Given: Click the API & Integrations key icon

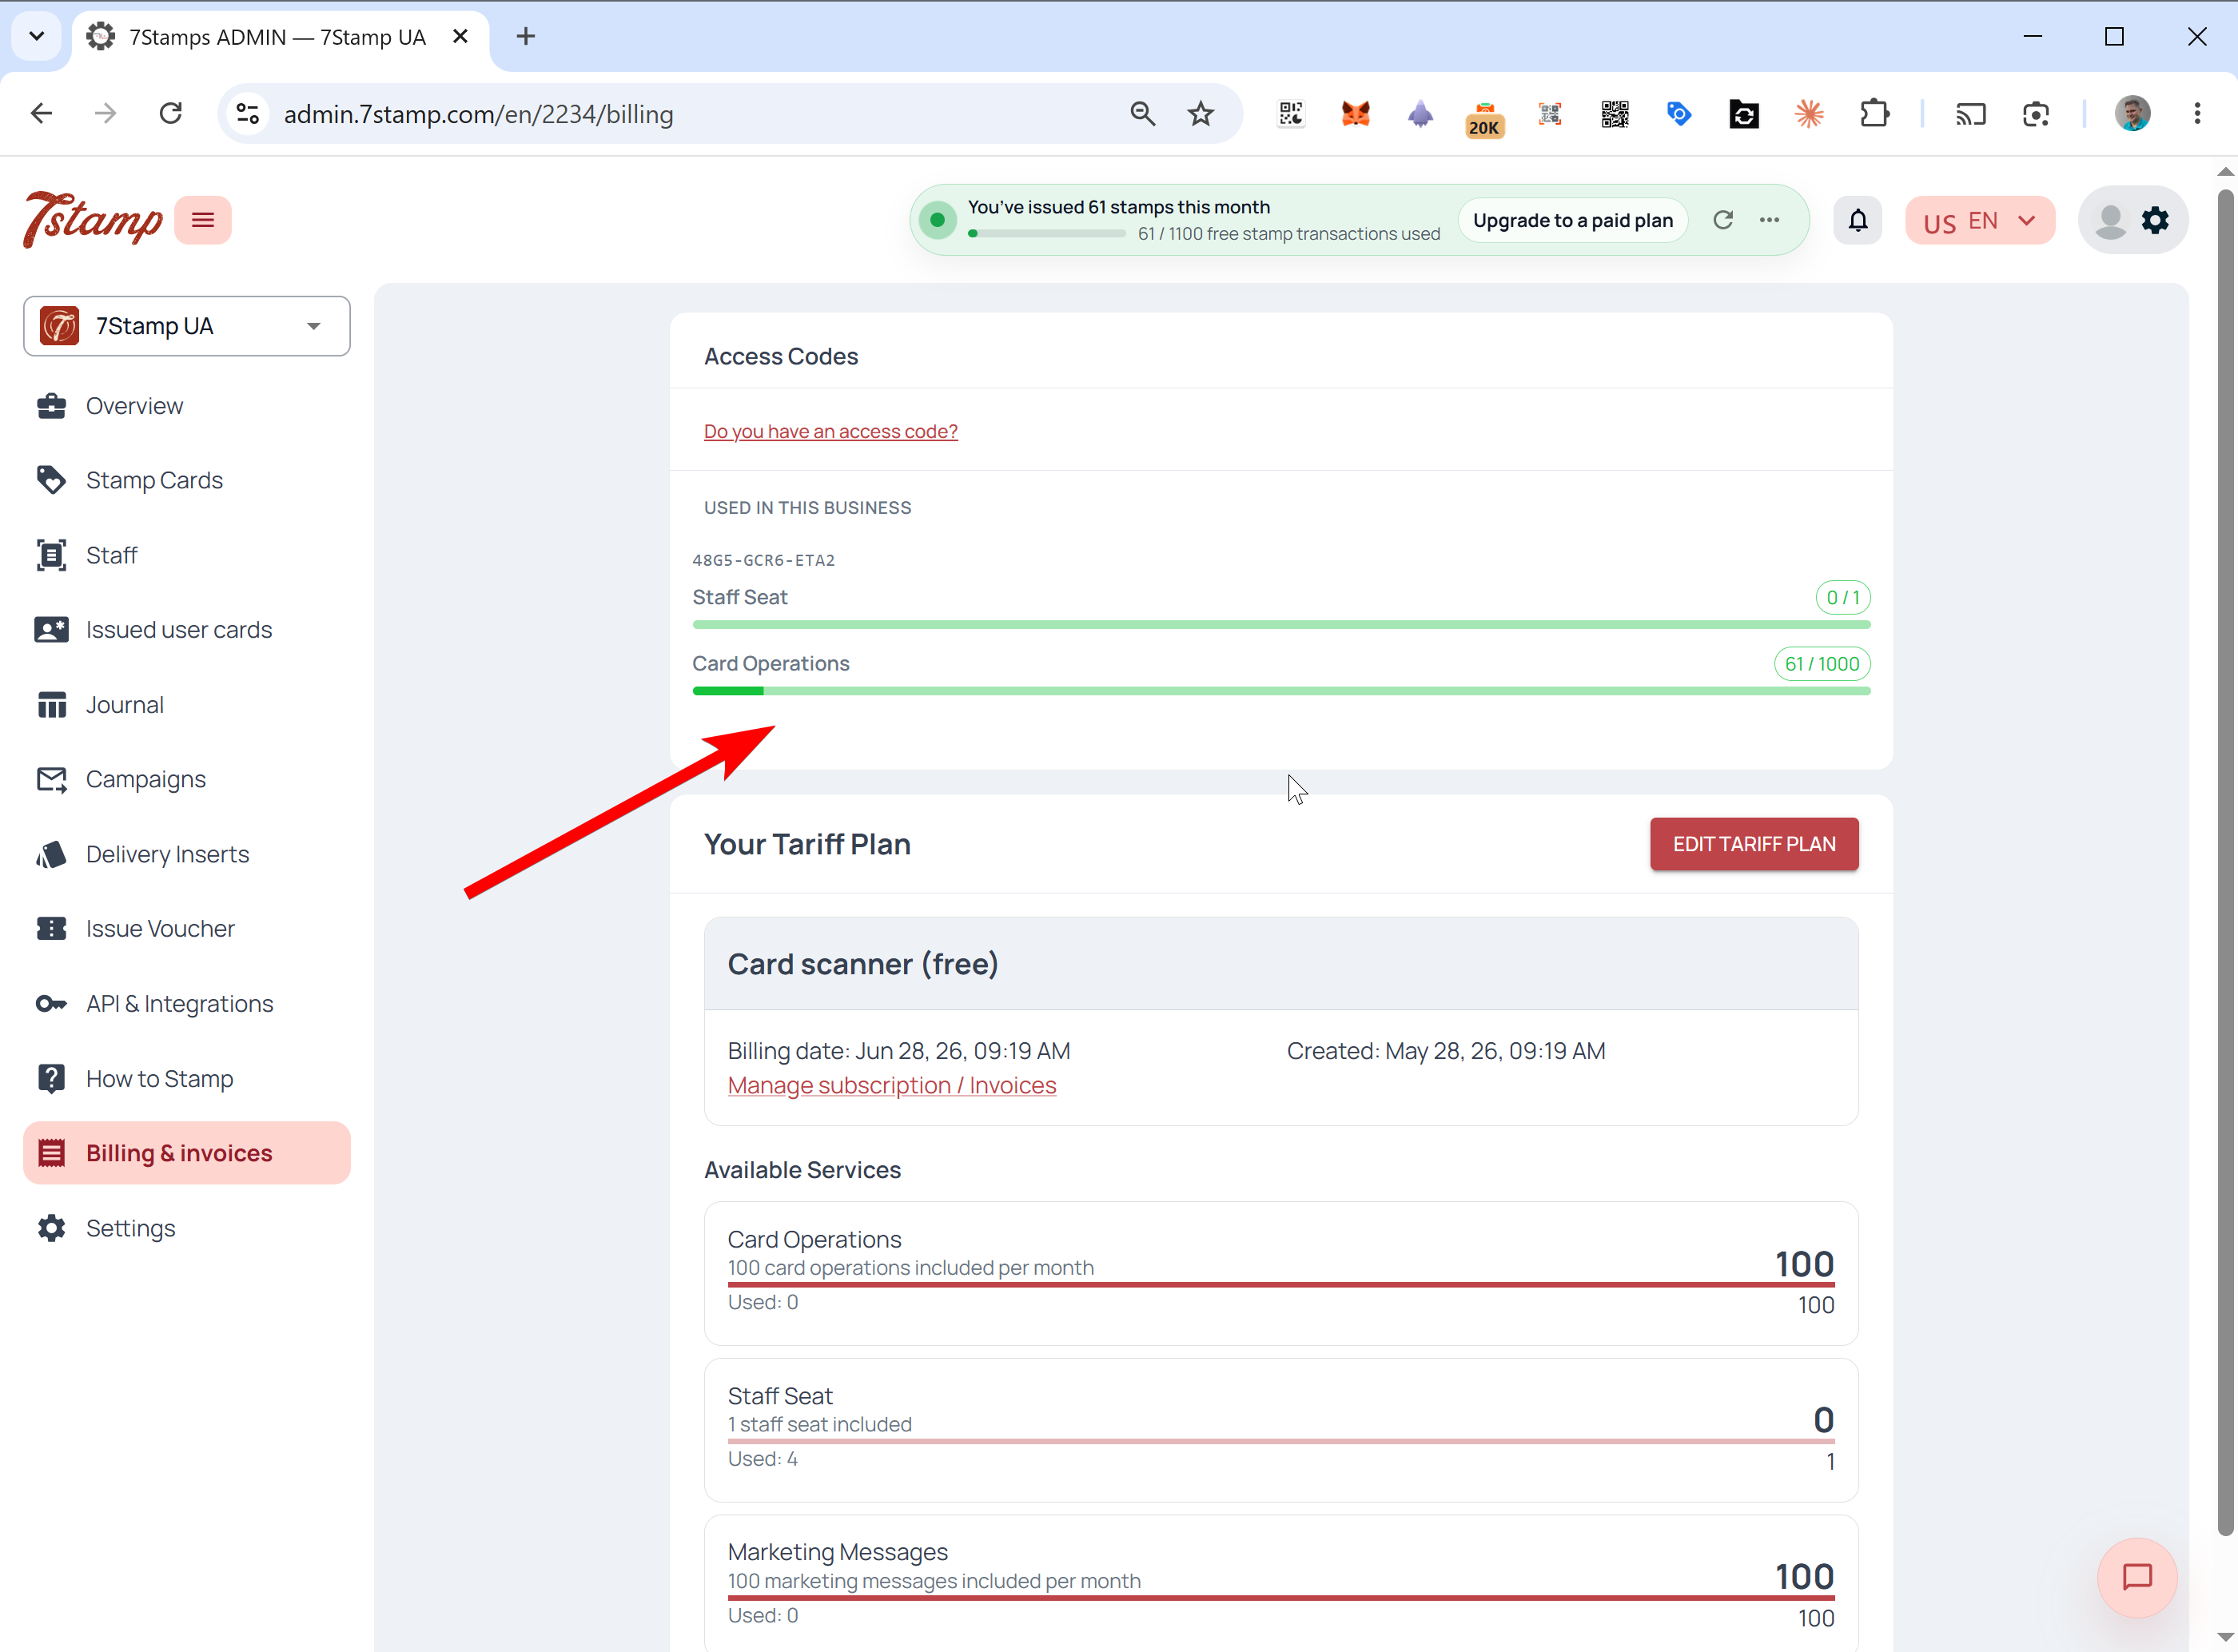Looking at the screenshot, I should coord(52,1004).
